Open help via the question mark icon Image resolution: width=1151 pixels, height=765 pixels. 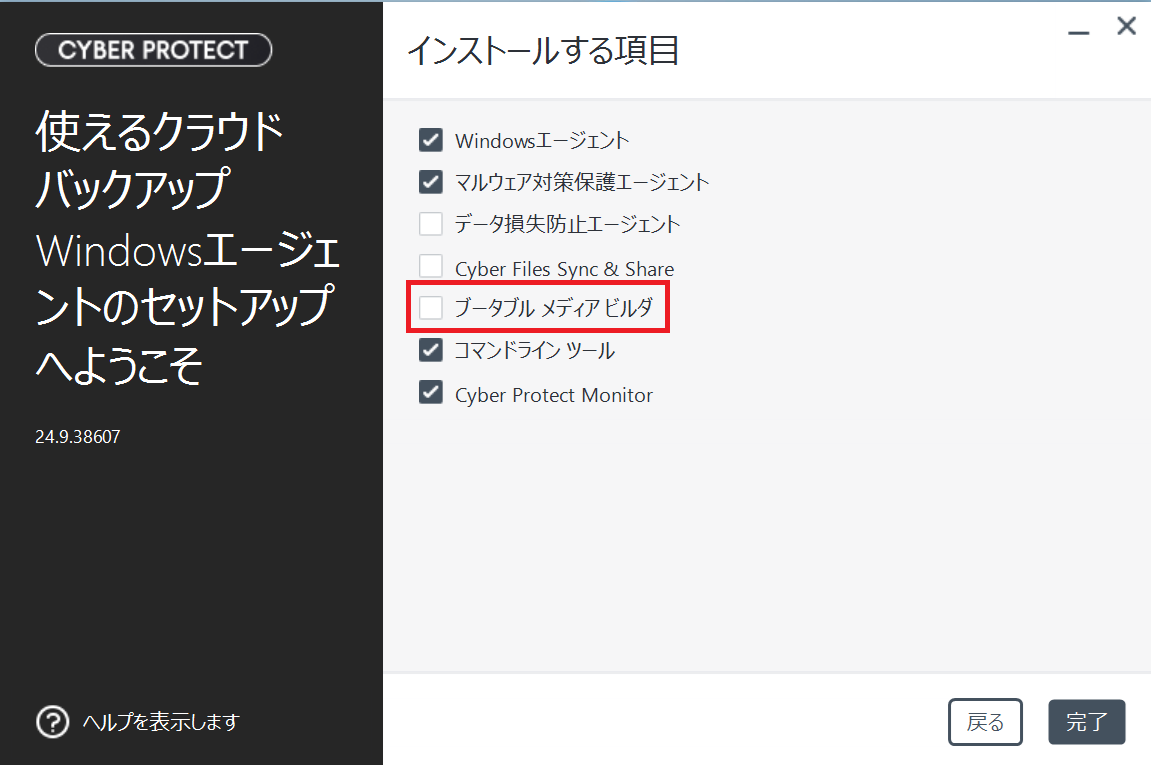click(52, 722)
